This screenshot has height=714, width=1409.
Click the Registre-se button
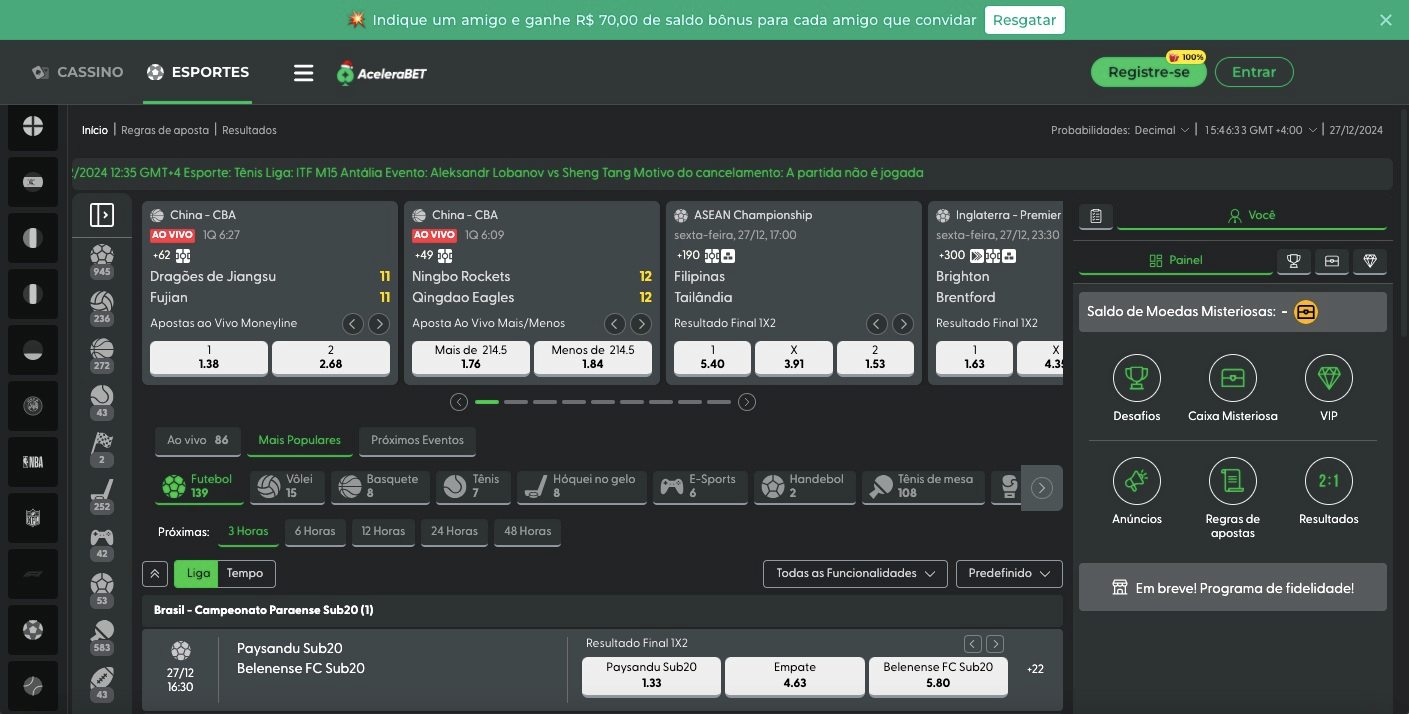tap(1149, 73)
